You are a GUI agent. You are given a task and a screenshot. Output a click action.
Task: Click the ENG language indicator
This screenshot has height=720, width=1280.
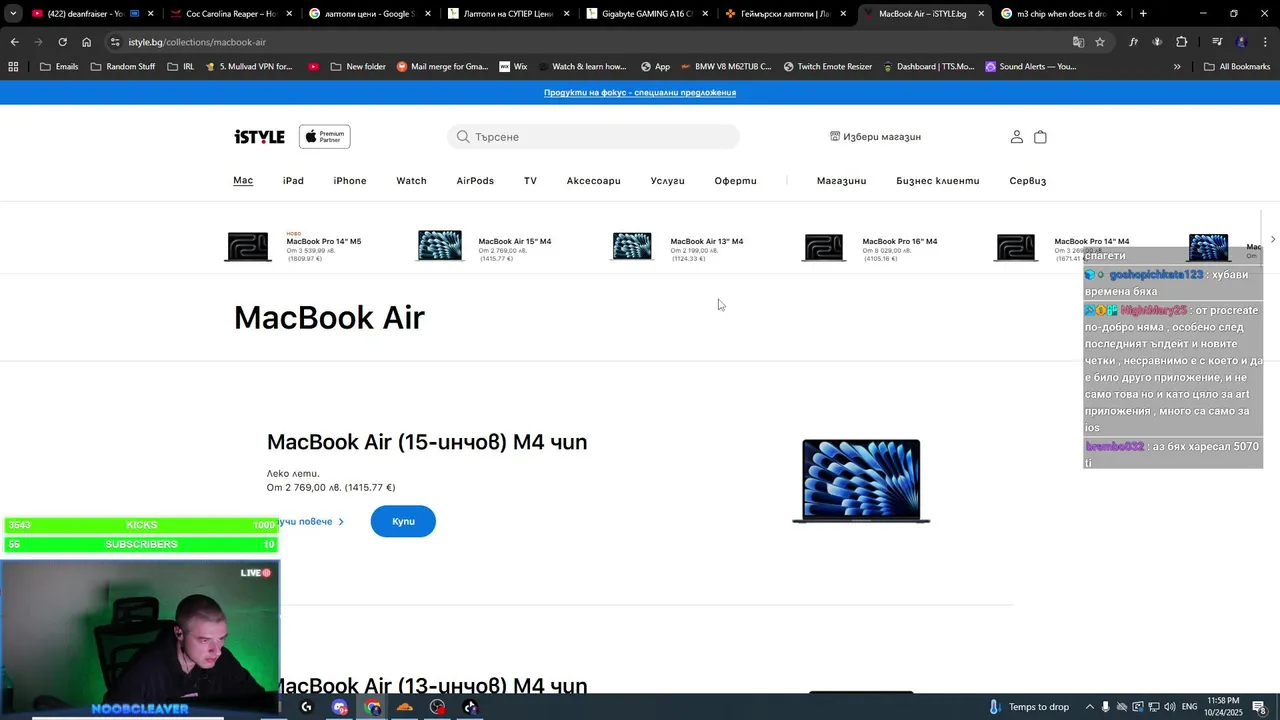[x=1190, y=707]
